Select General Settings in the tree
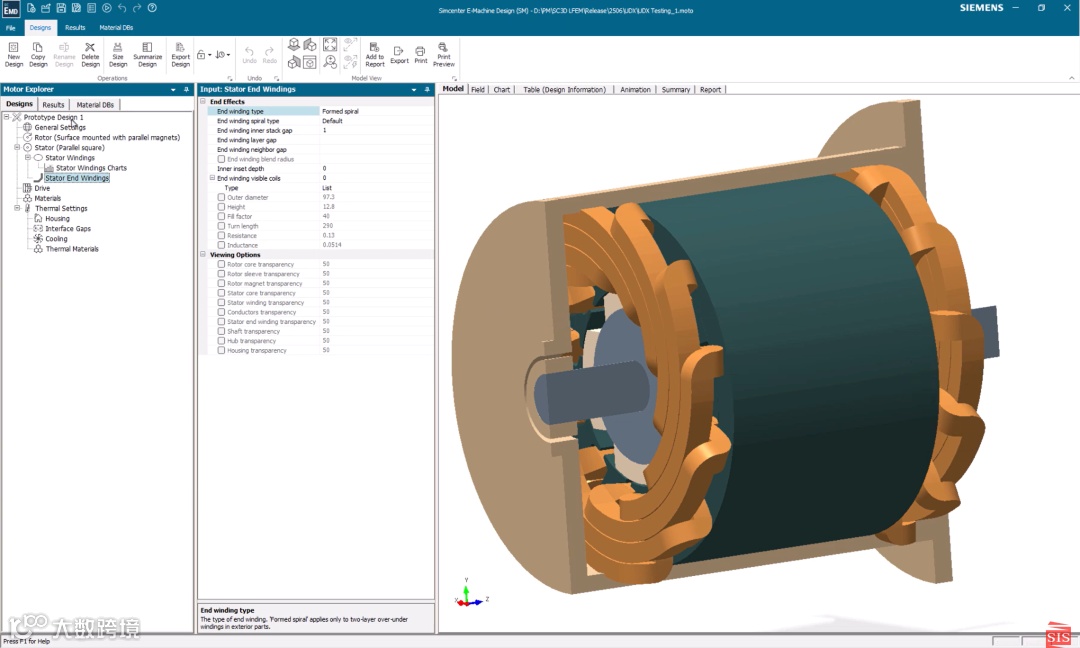 [x=60, y=127]
